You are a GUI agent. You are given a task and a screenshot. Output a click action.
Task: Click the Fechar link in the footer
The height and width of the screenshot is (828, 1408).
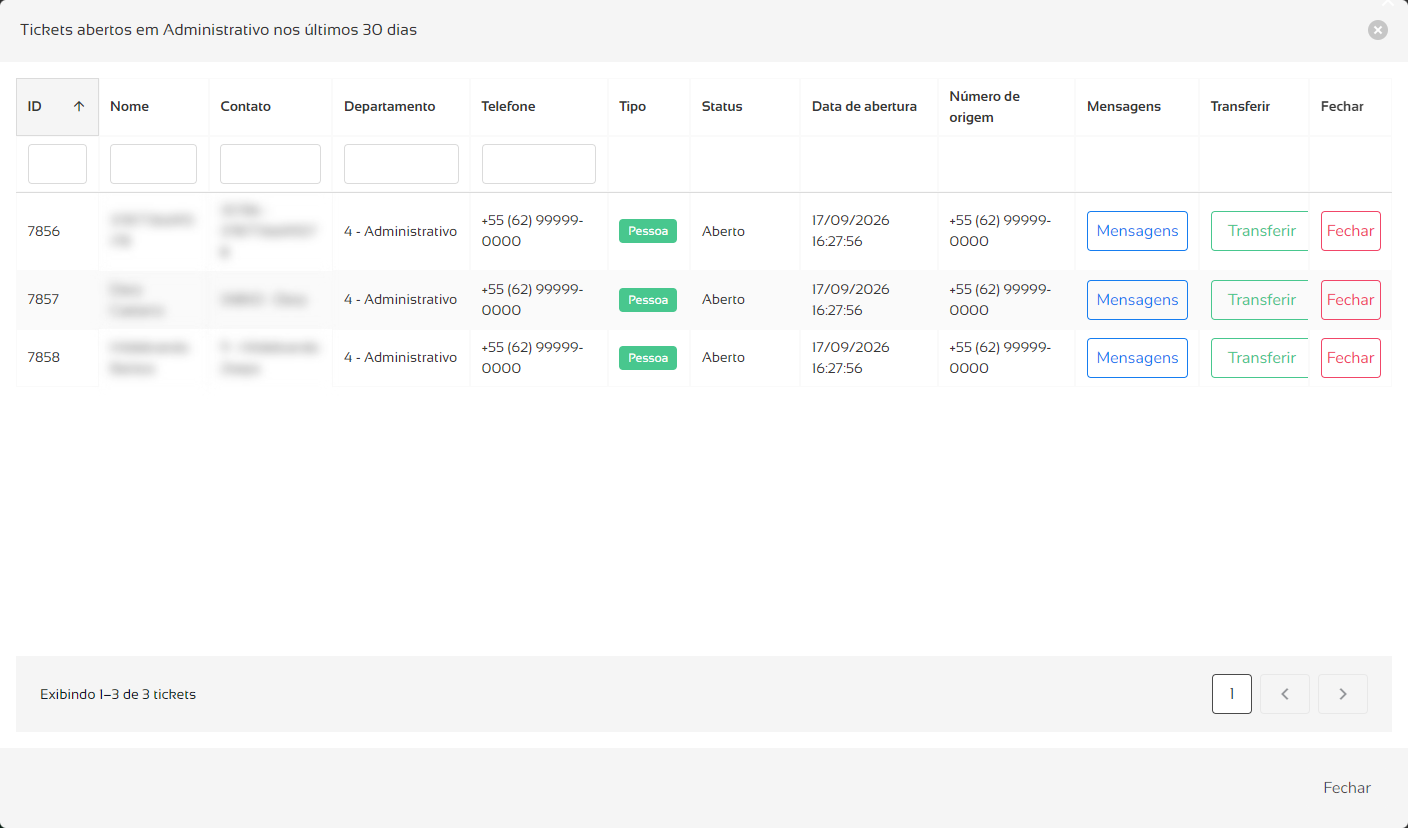click(1347, 788)
